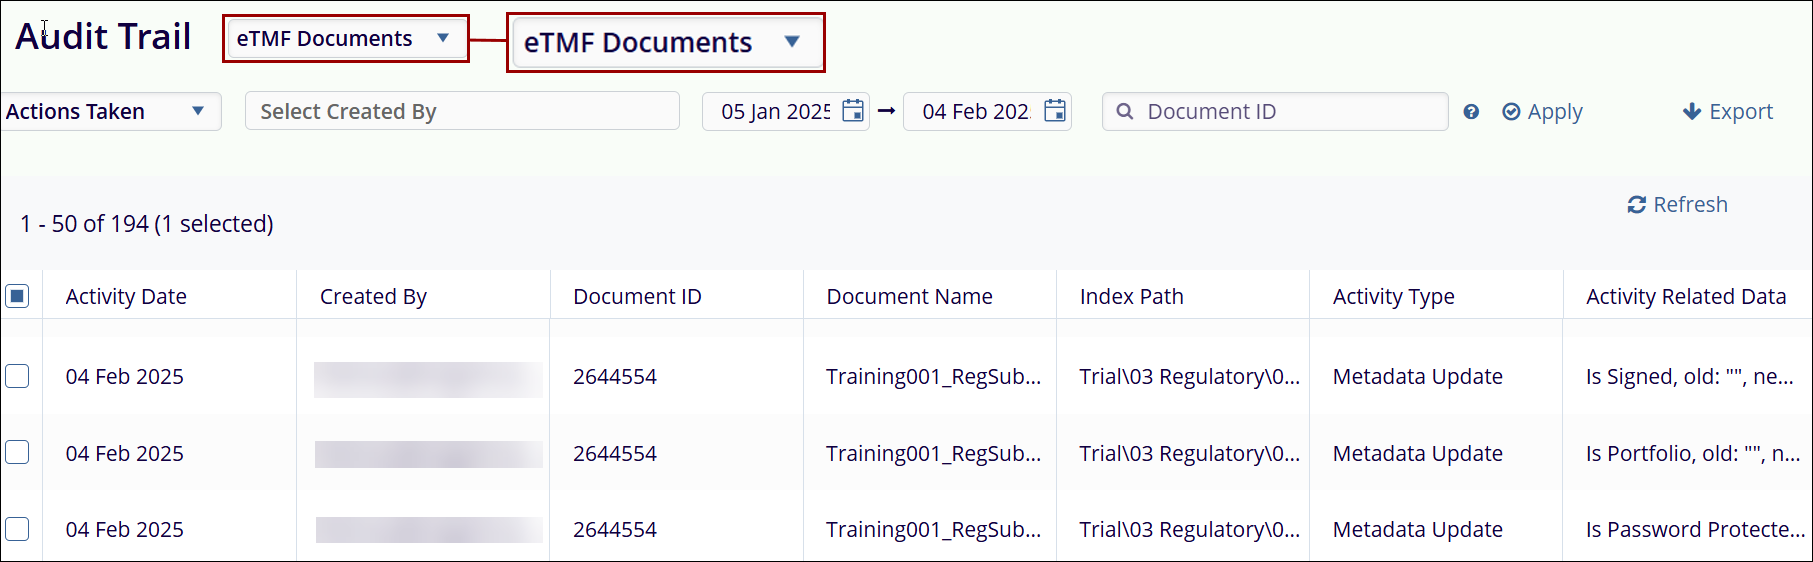Check the first row's Is Signed checkbox
Screen dimensions: 1813x562
[x=17, y=376]
